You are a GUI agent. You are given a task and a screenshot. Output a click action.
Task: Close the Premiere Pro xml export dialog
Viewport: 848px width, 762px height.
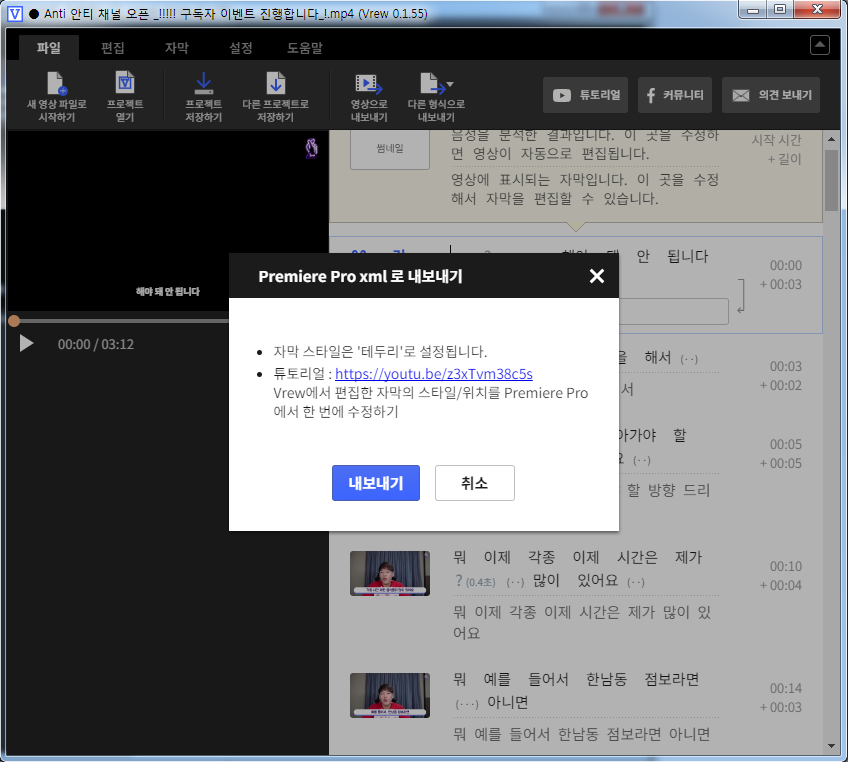(x=597, y=276)
